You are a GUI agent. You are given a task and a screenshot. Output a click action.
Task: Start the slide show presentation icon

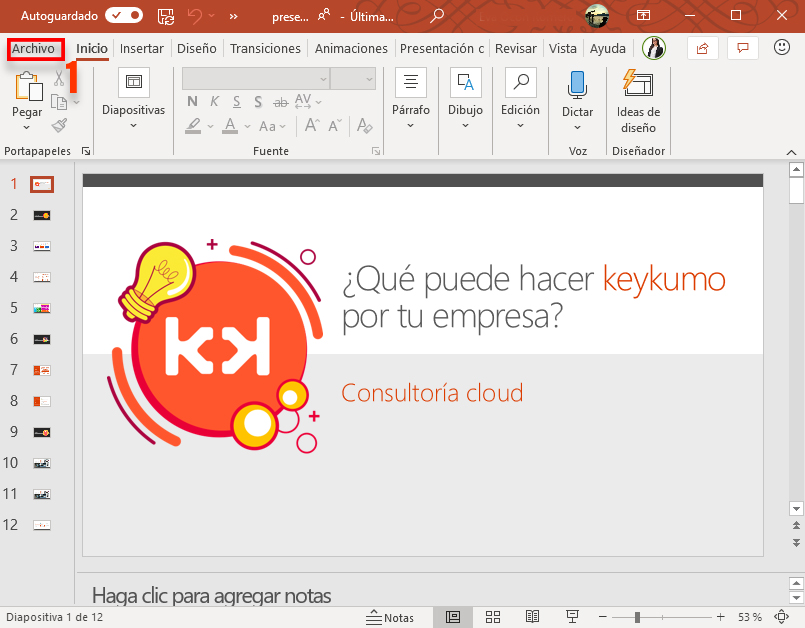[x=572, y=617]
